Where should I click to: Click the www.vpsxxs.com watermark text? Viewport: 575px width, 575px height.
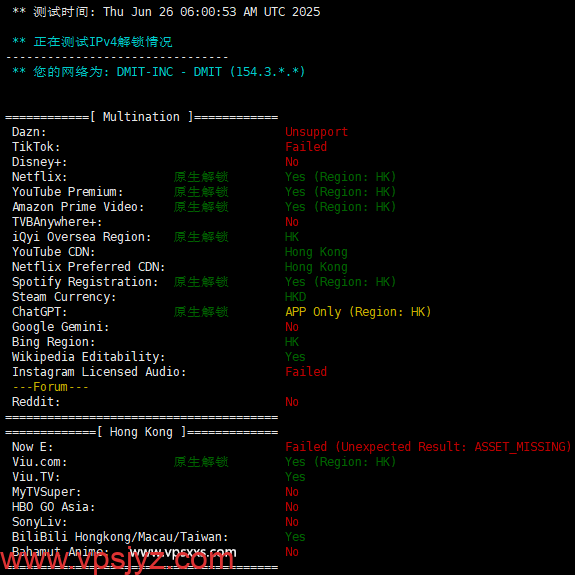tap(183, 552)
